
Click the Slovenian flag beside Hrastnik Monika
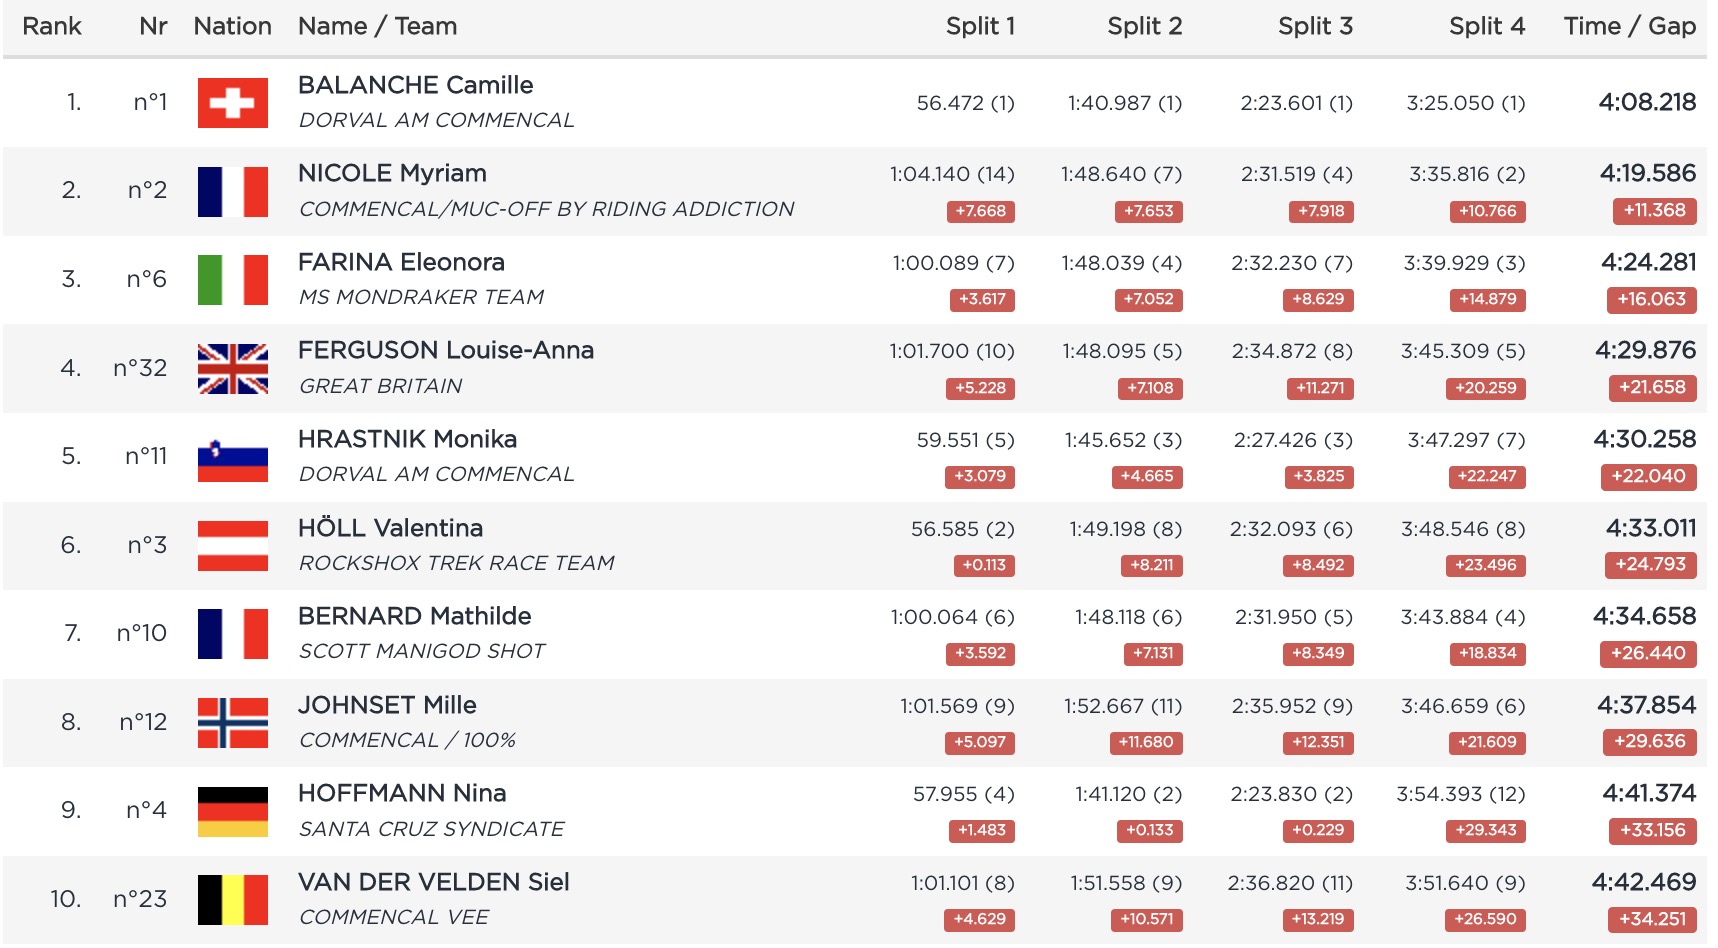point(232,457)
